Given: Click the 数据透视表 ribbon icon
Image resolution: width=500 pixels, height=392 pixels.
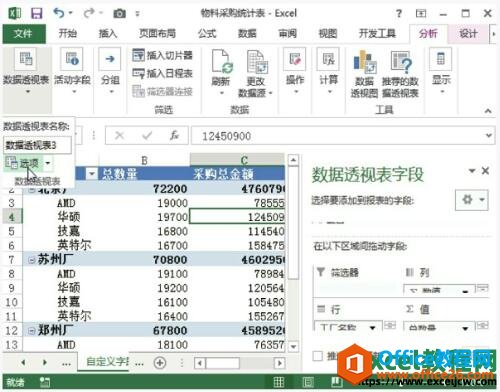Looking at the screenshot, I should pos(26,60).
